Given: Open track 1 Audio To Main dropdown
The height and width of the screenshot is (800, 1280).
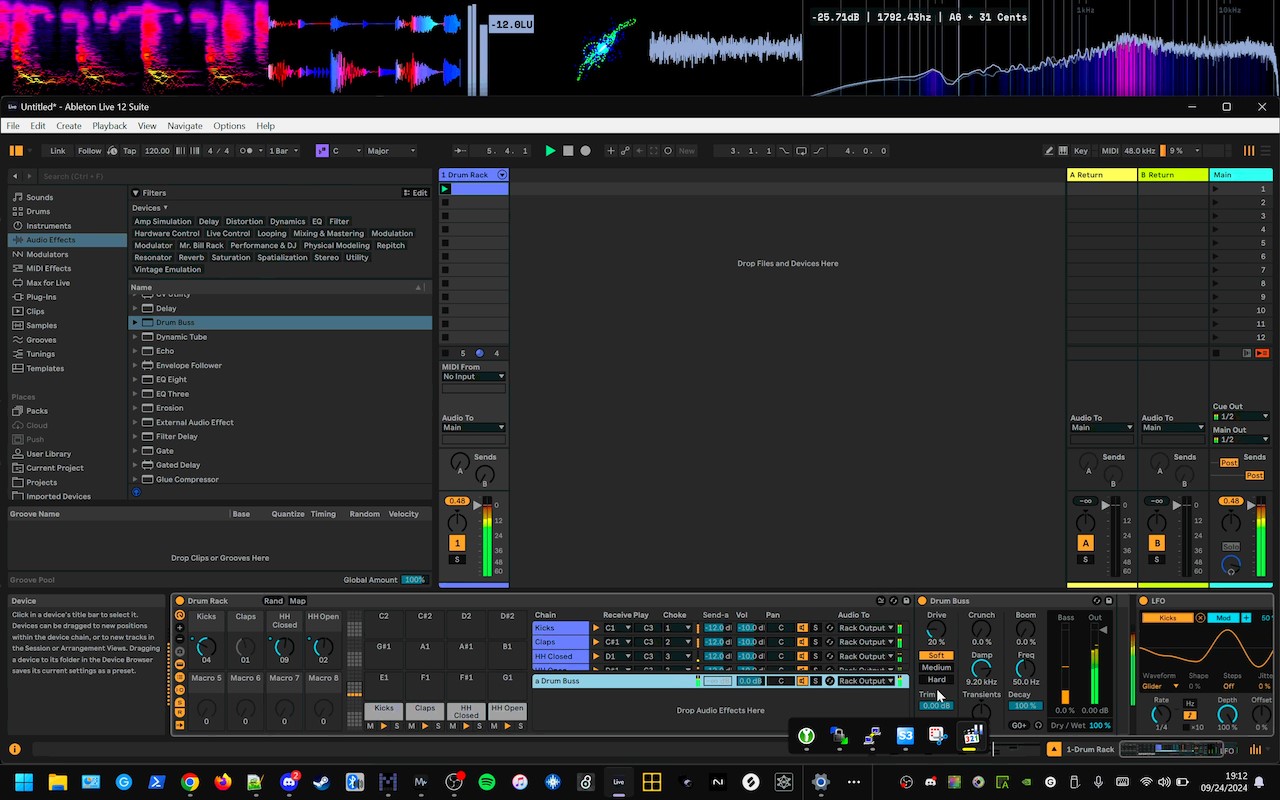Looking at the screenshot, I should coord(474,428).
